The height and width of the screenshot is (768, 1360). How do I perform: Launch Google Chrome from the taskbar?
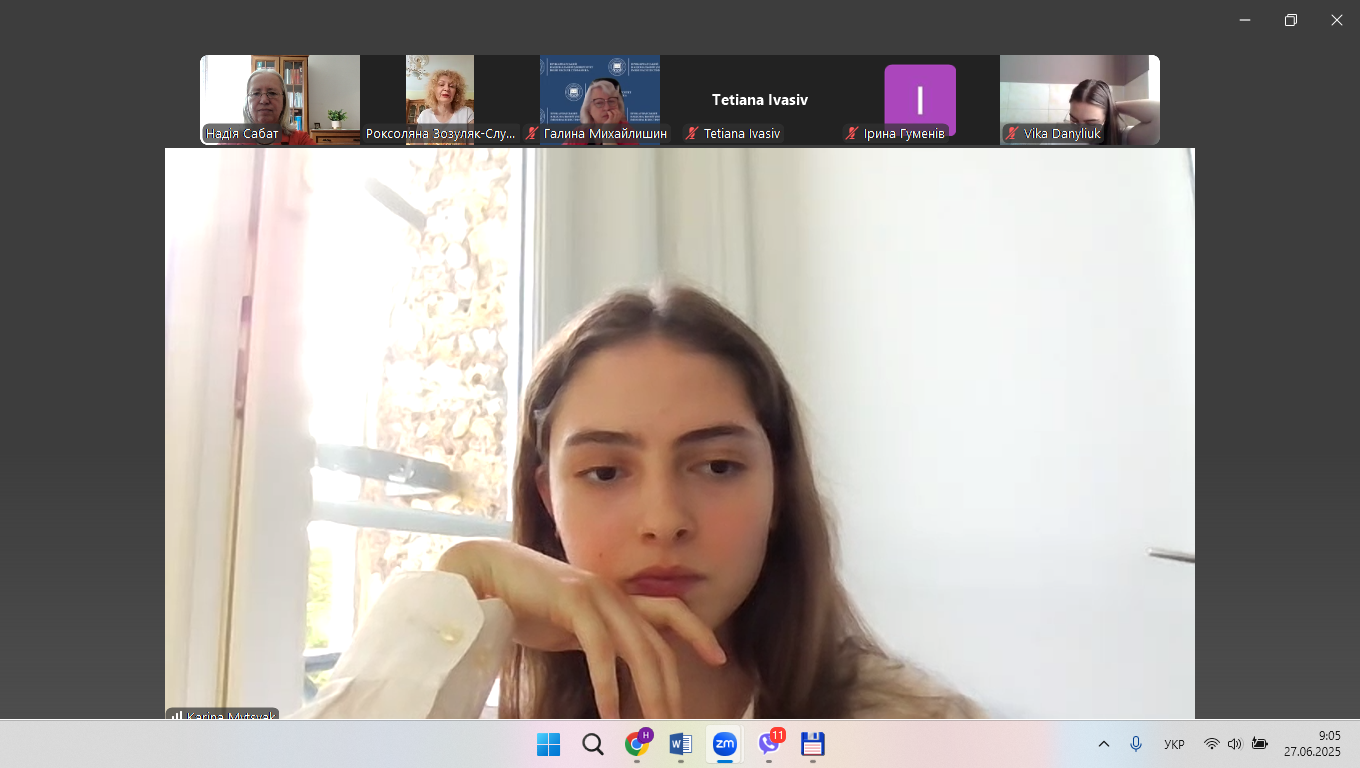click(x=636, y=744)
